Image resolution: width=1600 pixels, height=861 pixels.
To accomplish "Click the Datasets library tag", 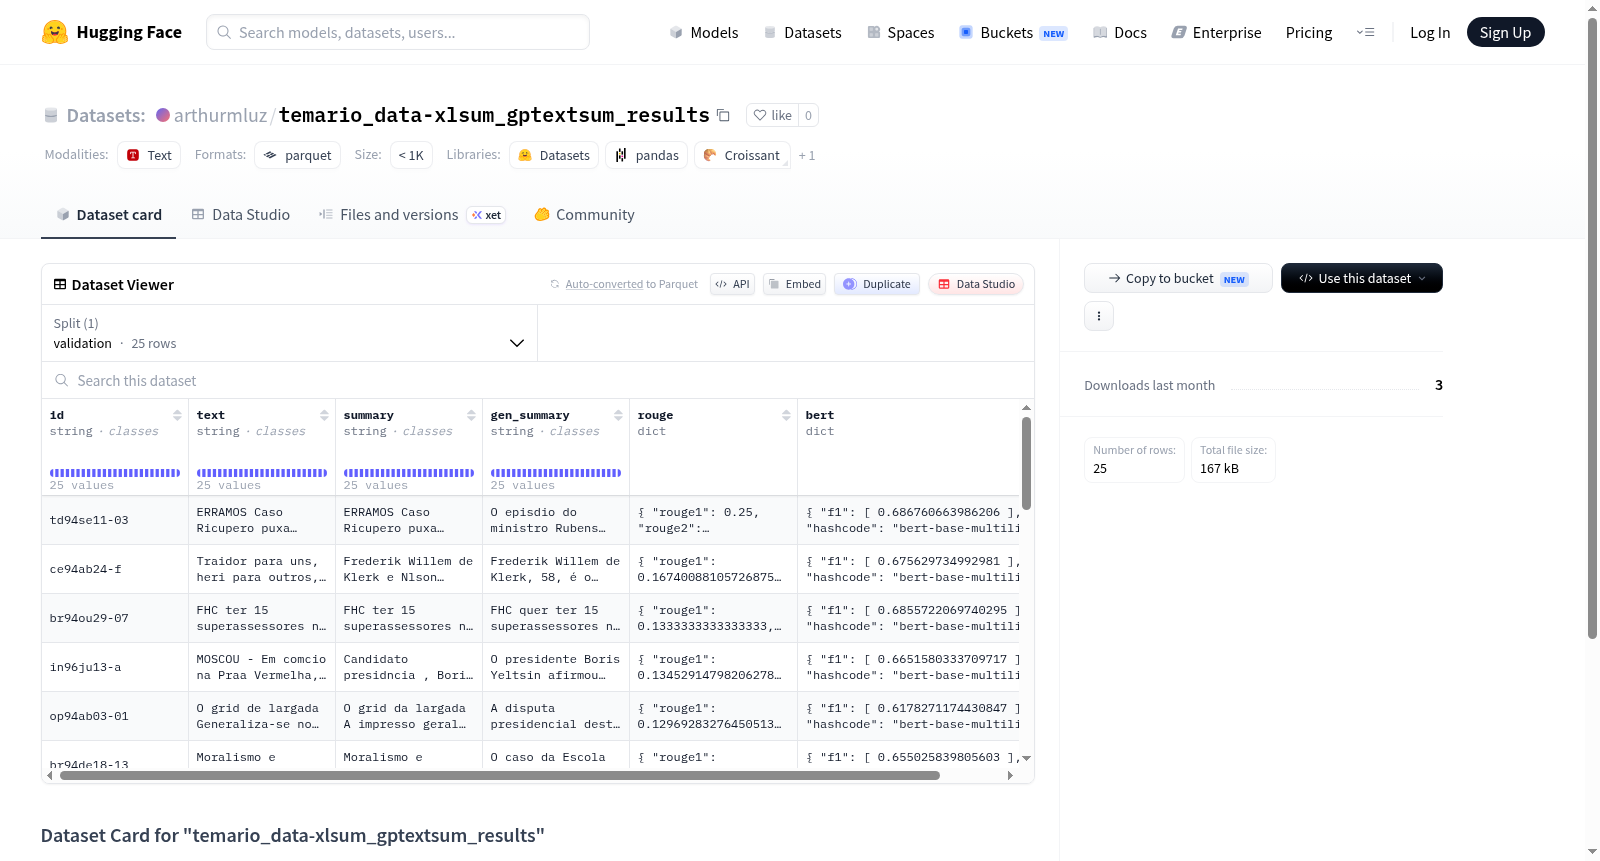I will (x=554, y=155).
